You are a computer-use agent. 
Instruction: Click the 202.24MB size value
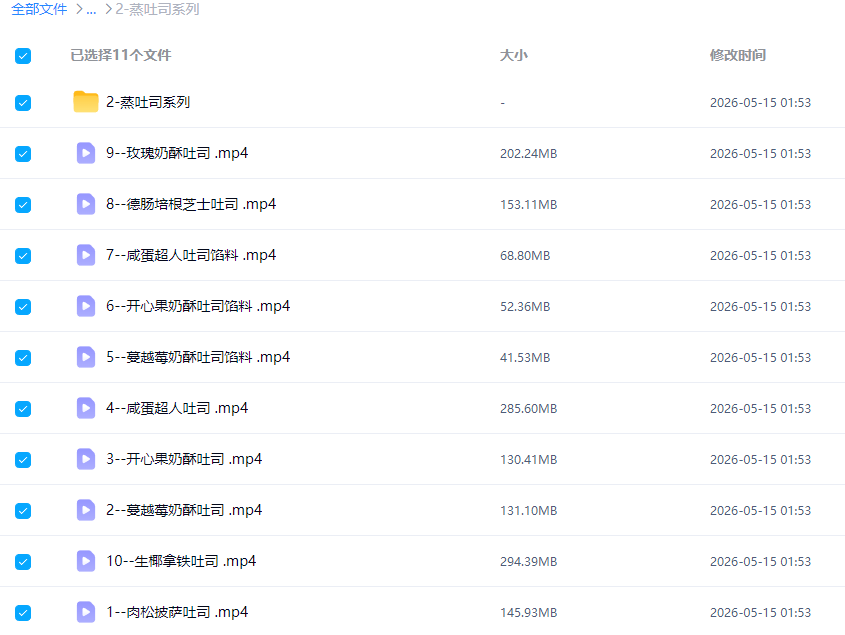coord(529,154)
